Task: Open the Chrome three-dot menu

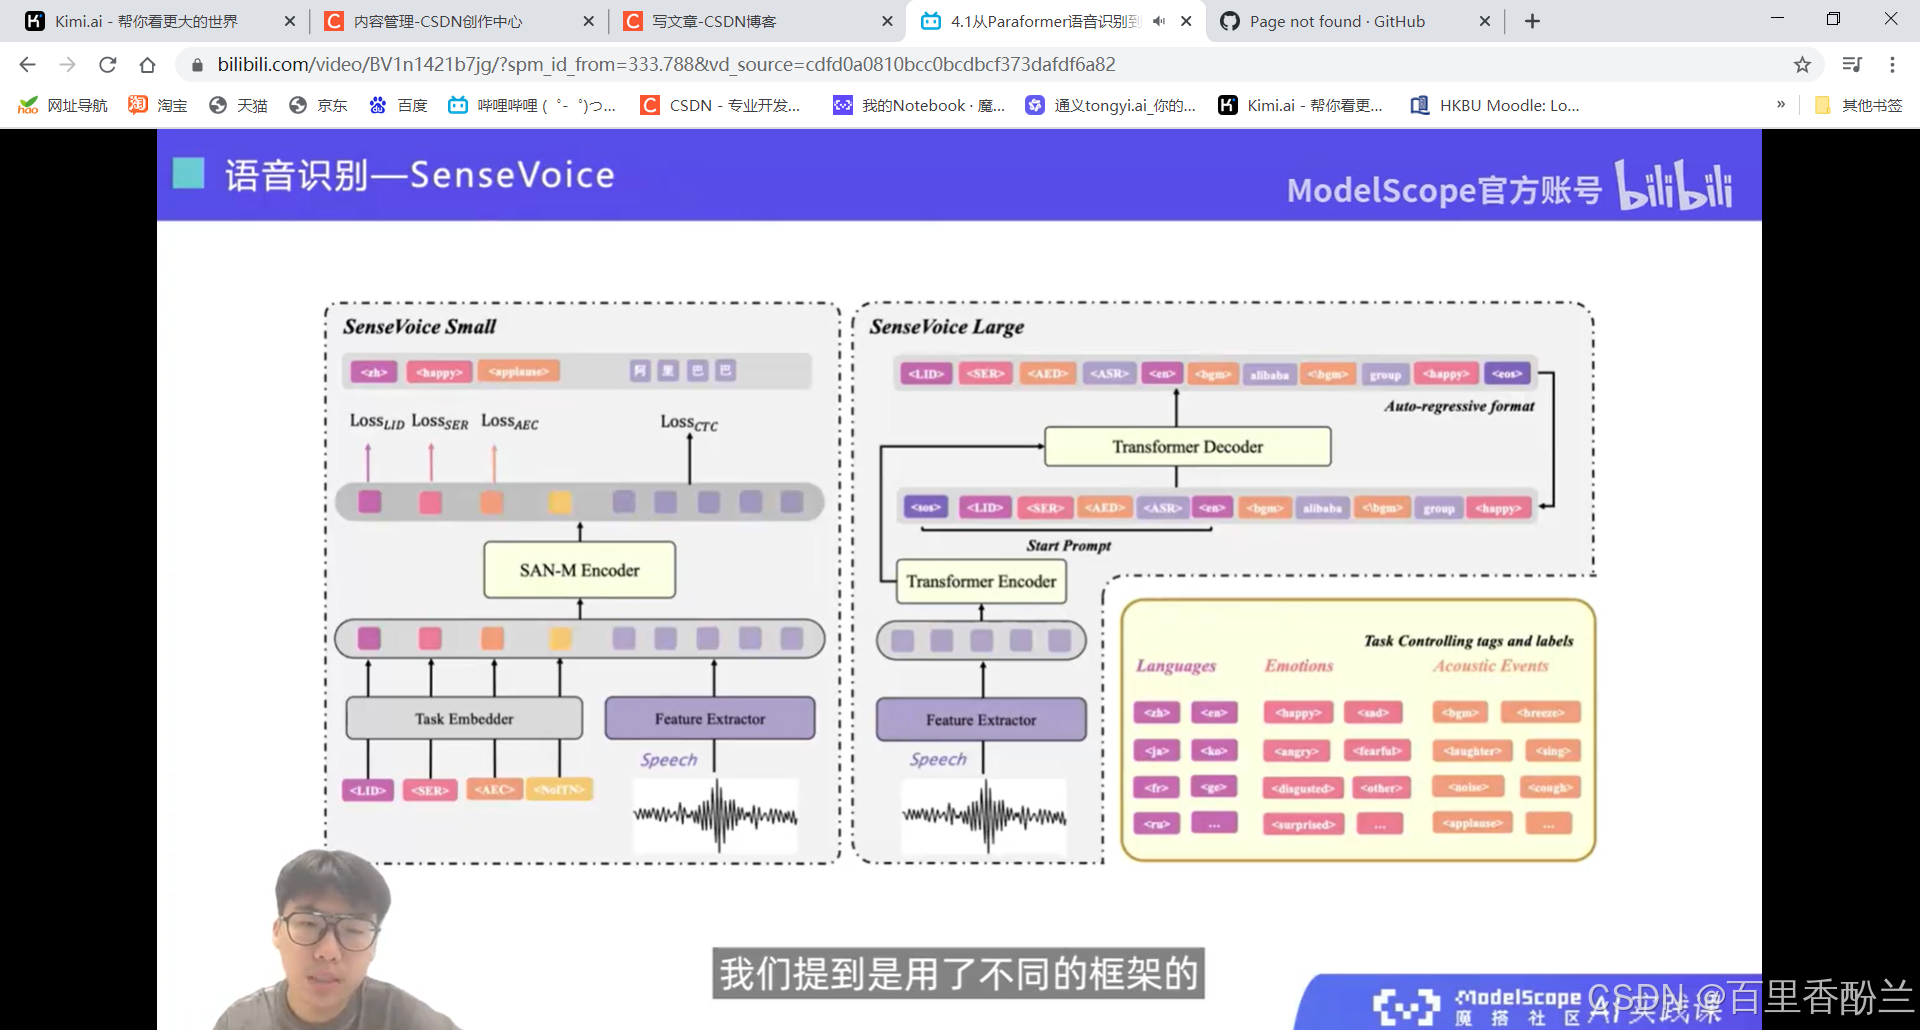Action: 1892,65
